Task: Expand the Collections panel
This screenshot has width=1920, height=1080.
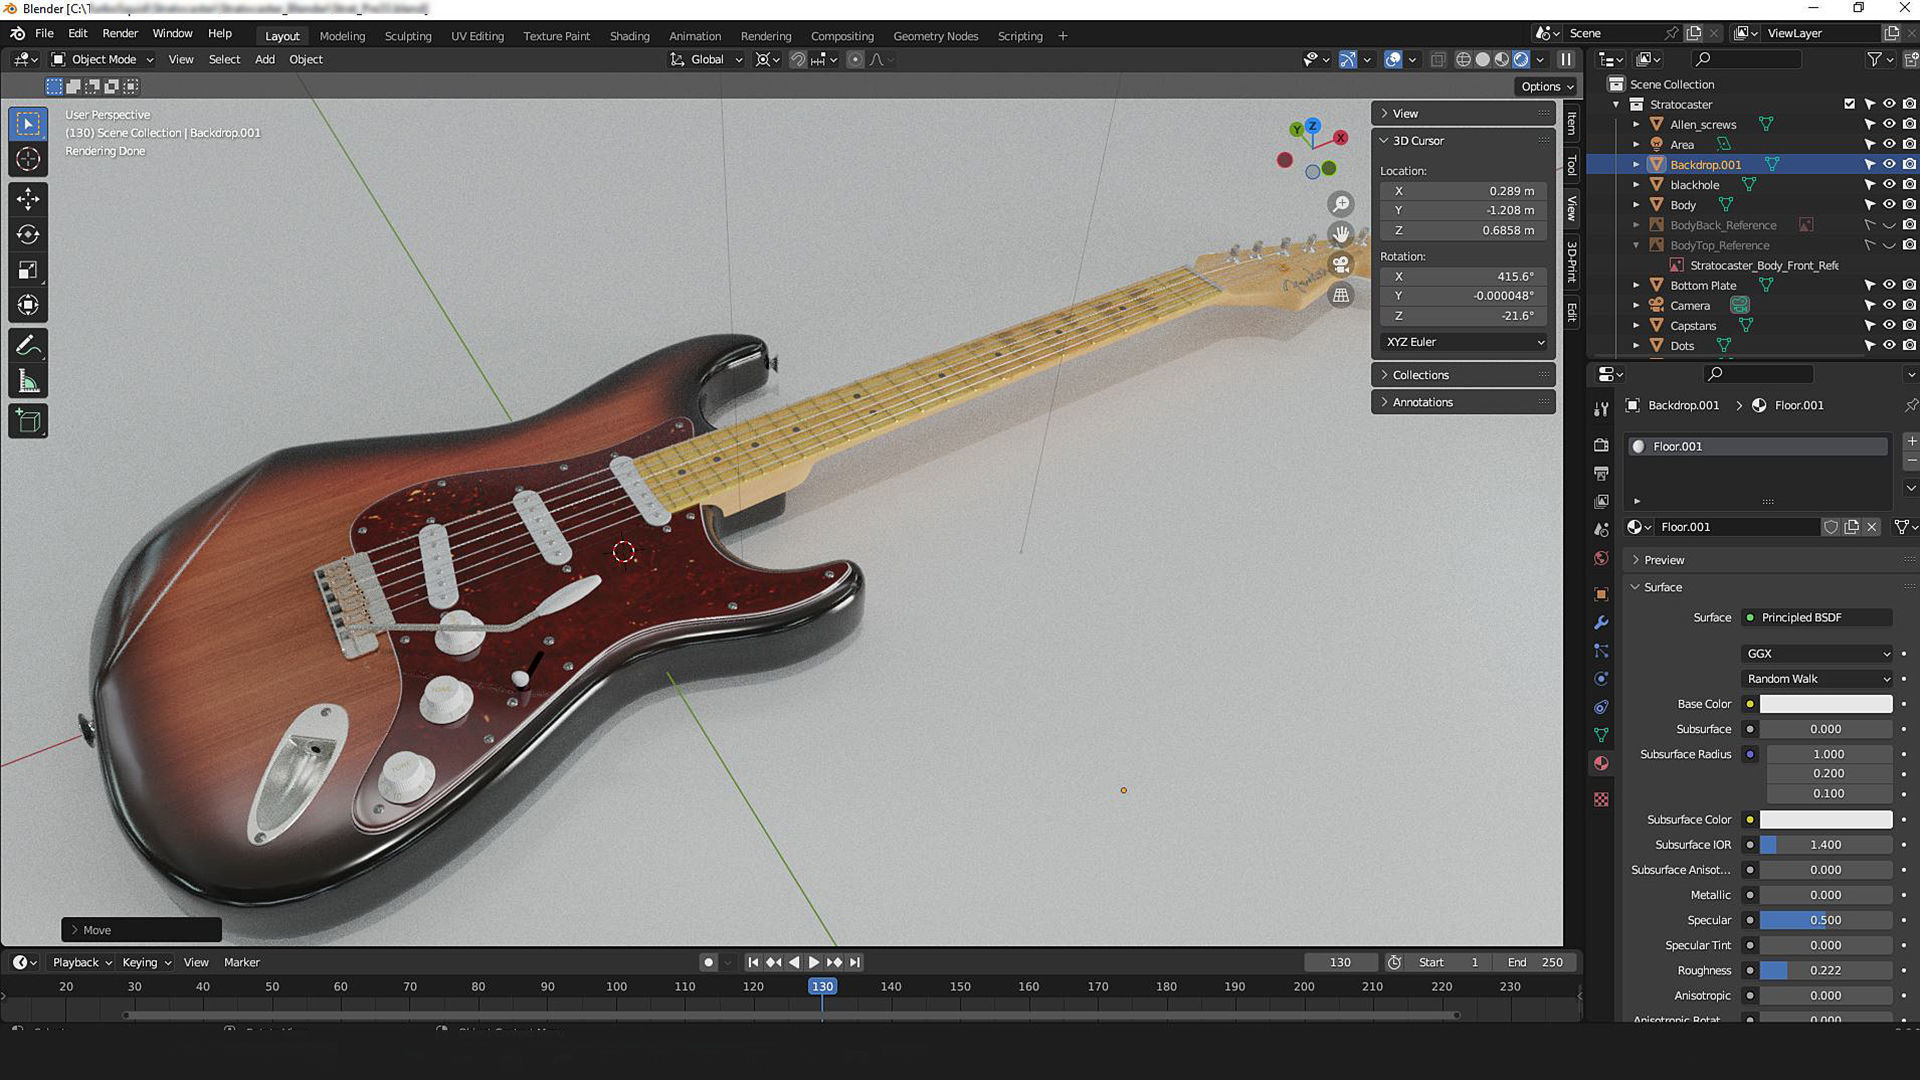Action: pos(1463,375)
